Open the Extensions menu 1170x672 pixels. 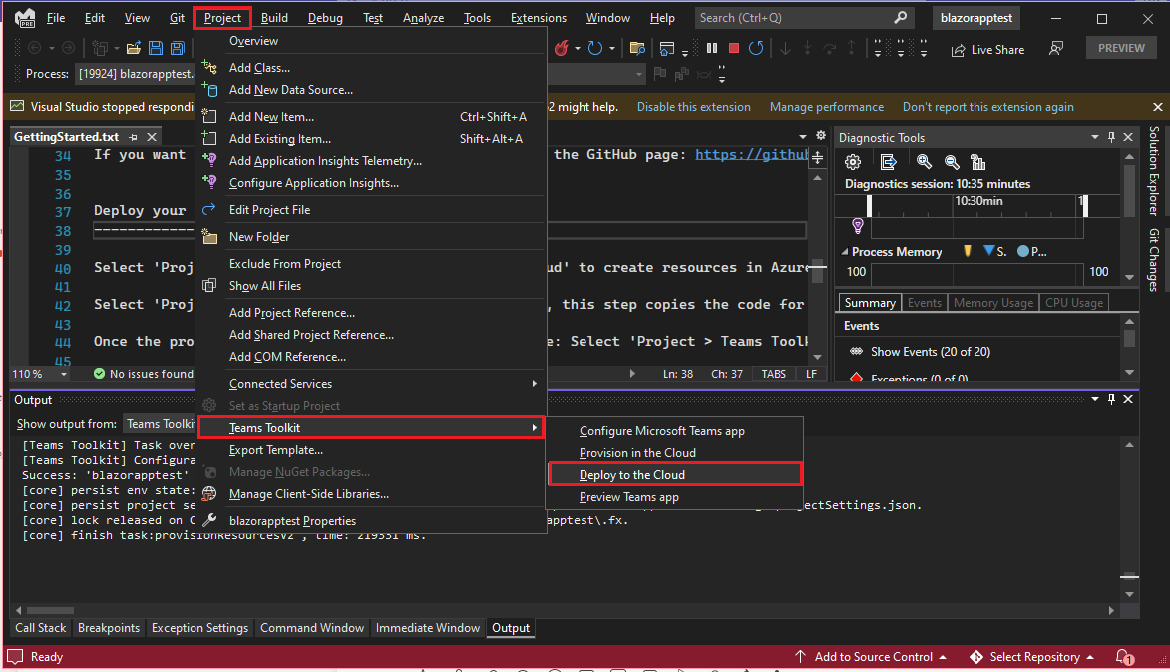pyautogui.click(x=539, y=18)
